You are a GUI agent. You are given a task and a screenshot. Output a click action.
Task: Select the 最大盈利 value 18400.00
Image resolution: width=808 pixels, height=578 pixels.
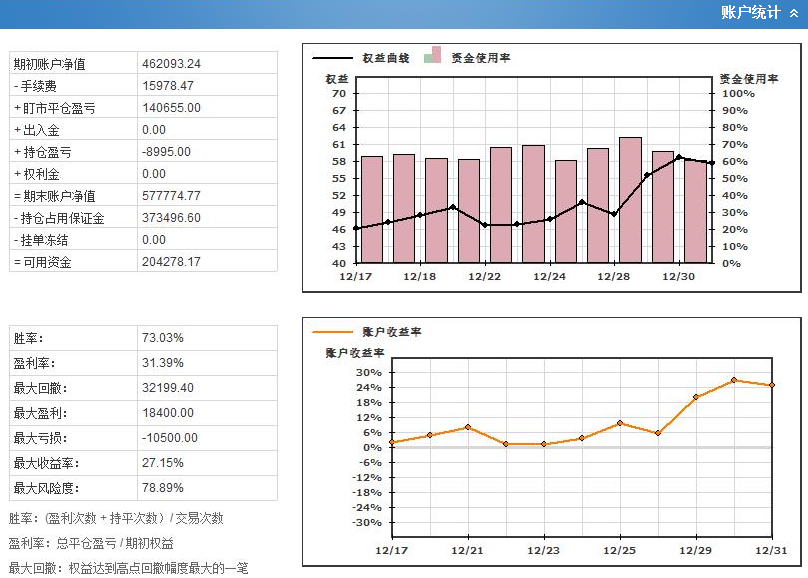coord(168,413)
